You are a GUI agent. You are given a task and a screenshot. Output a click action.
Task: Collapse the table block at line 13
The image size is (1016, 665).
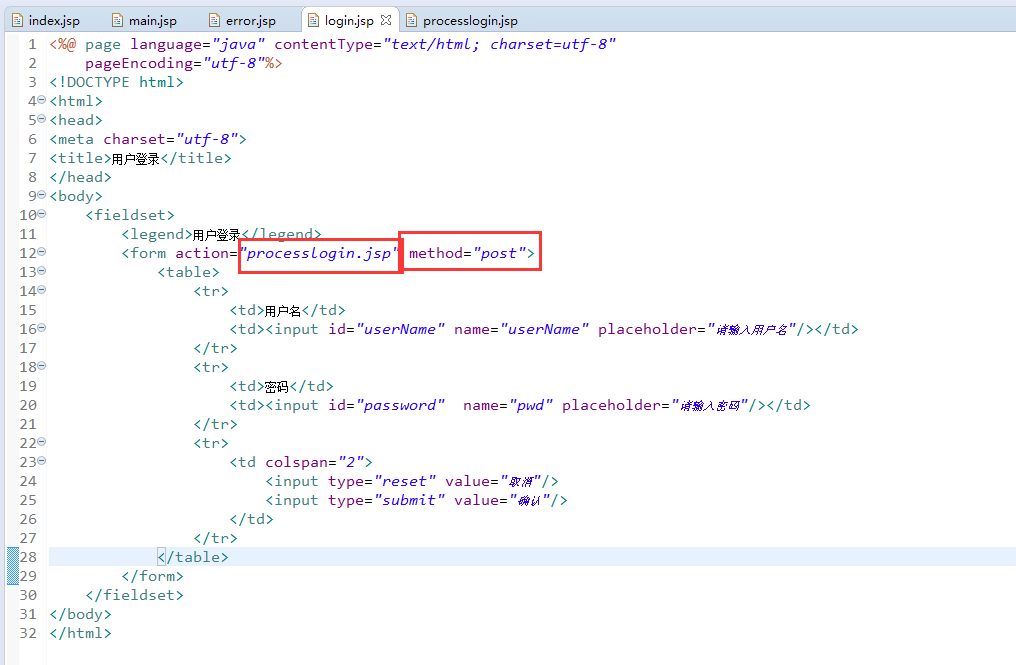click(41, 270)
